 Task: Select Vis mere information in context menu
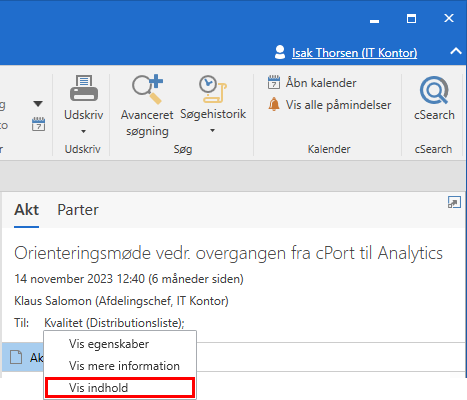pyautogui.click(x=120, y=366)
